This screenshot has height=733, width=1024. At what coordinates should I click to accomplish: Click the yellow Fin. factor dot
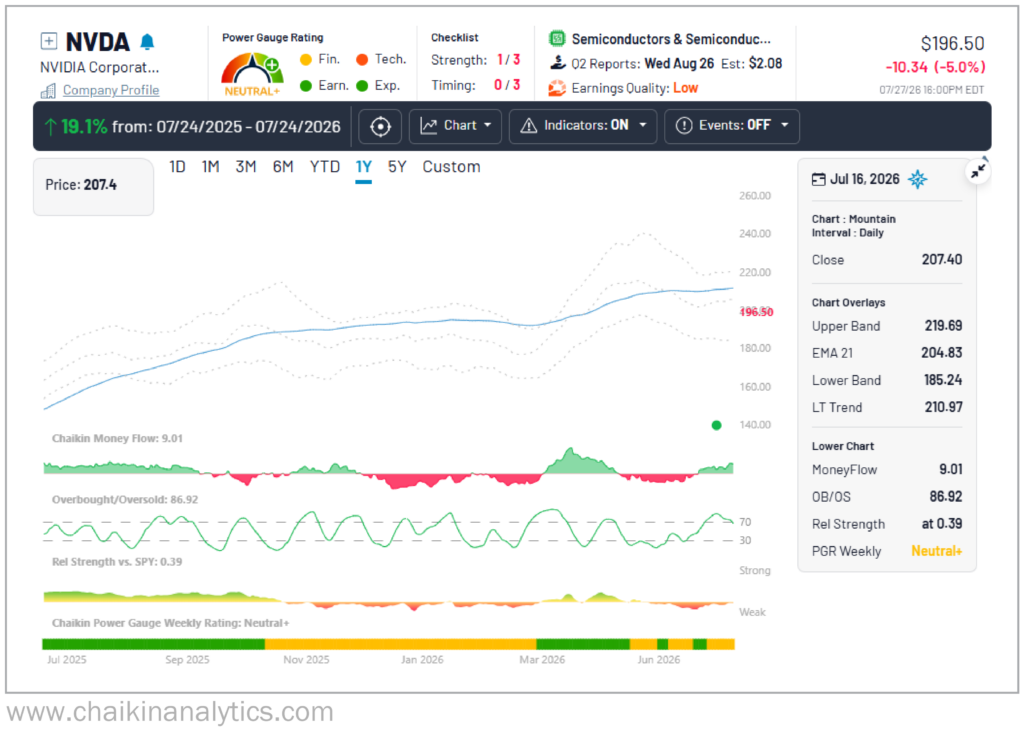[x=306, y=60]
